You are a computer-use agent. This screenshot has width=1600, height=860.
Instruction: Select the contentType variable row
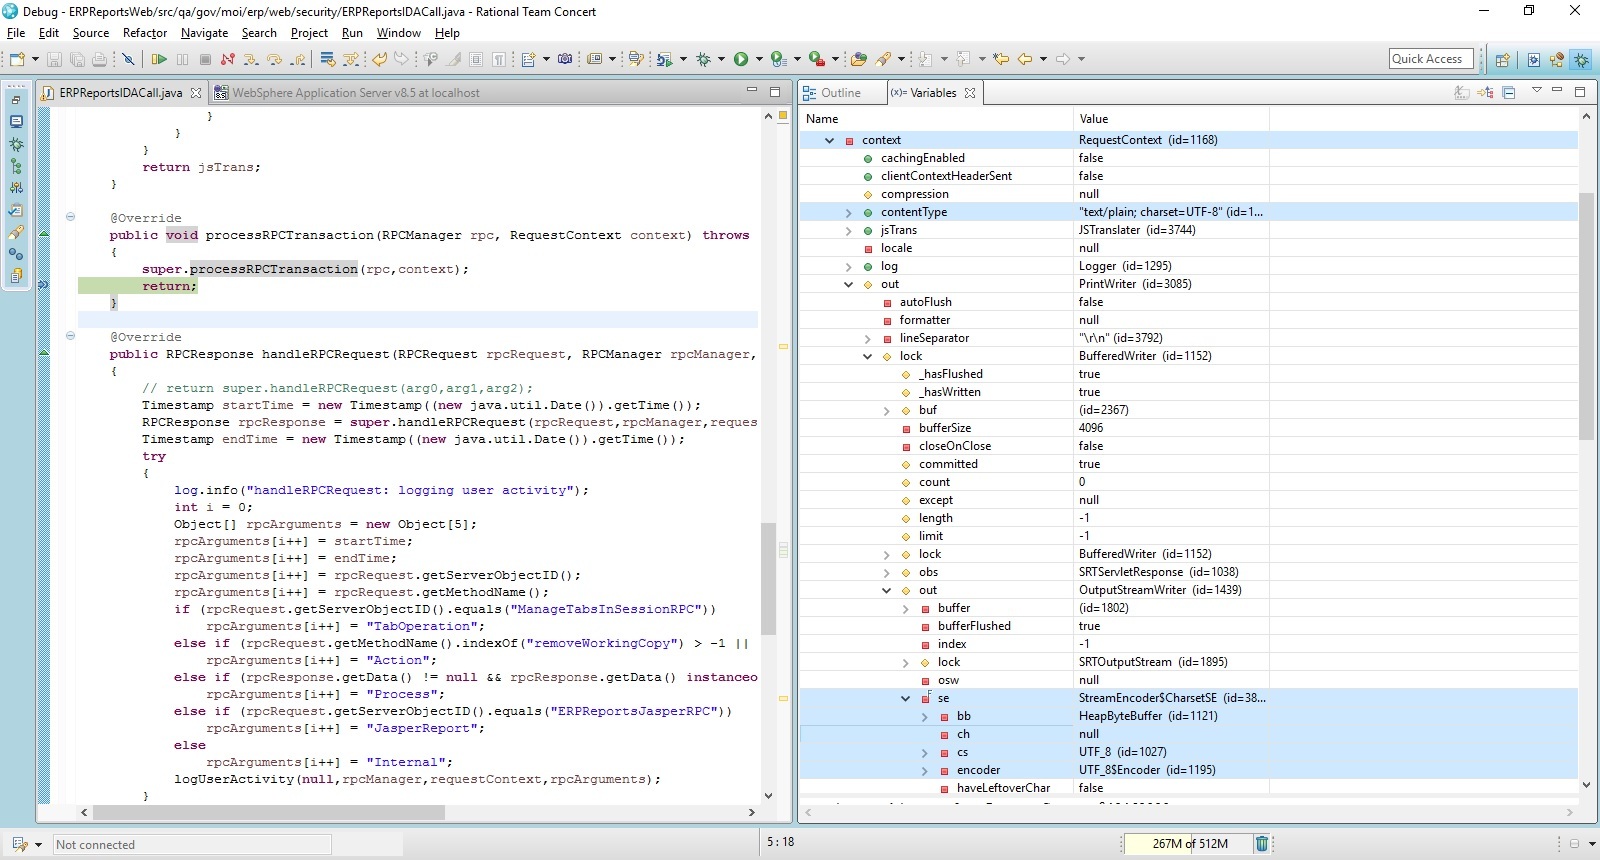913,212
